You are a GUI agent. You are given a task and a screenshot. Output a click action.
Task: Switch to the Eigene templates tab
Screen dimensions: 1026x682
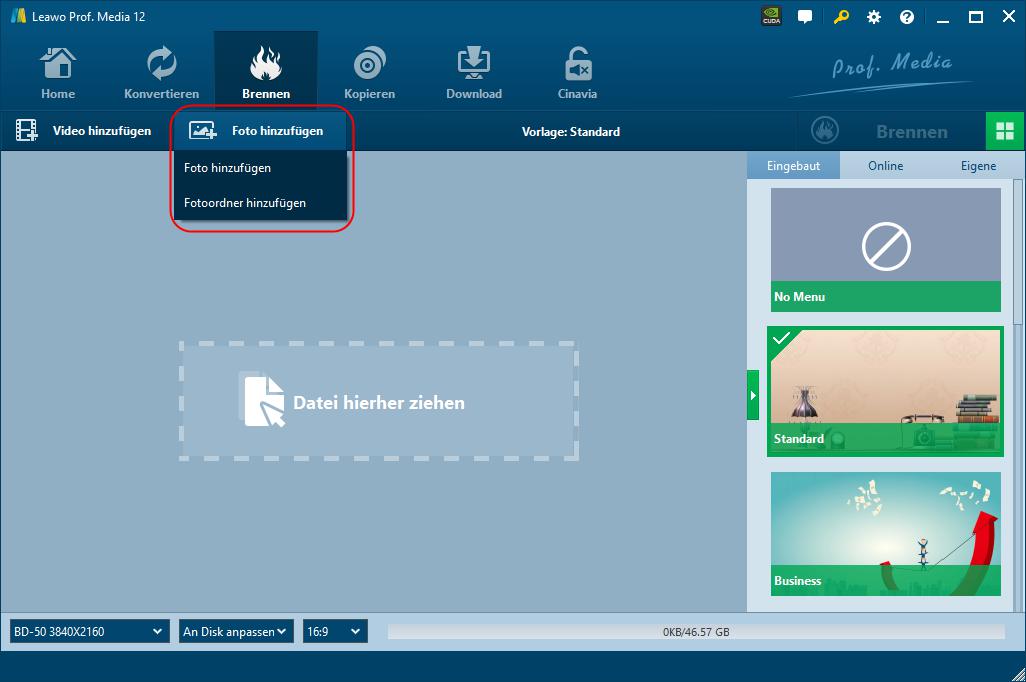978,166
